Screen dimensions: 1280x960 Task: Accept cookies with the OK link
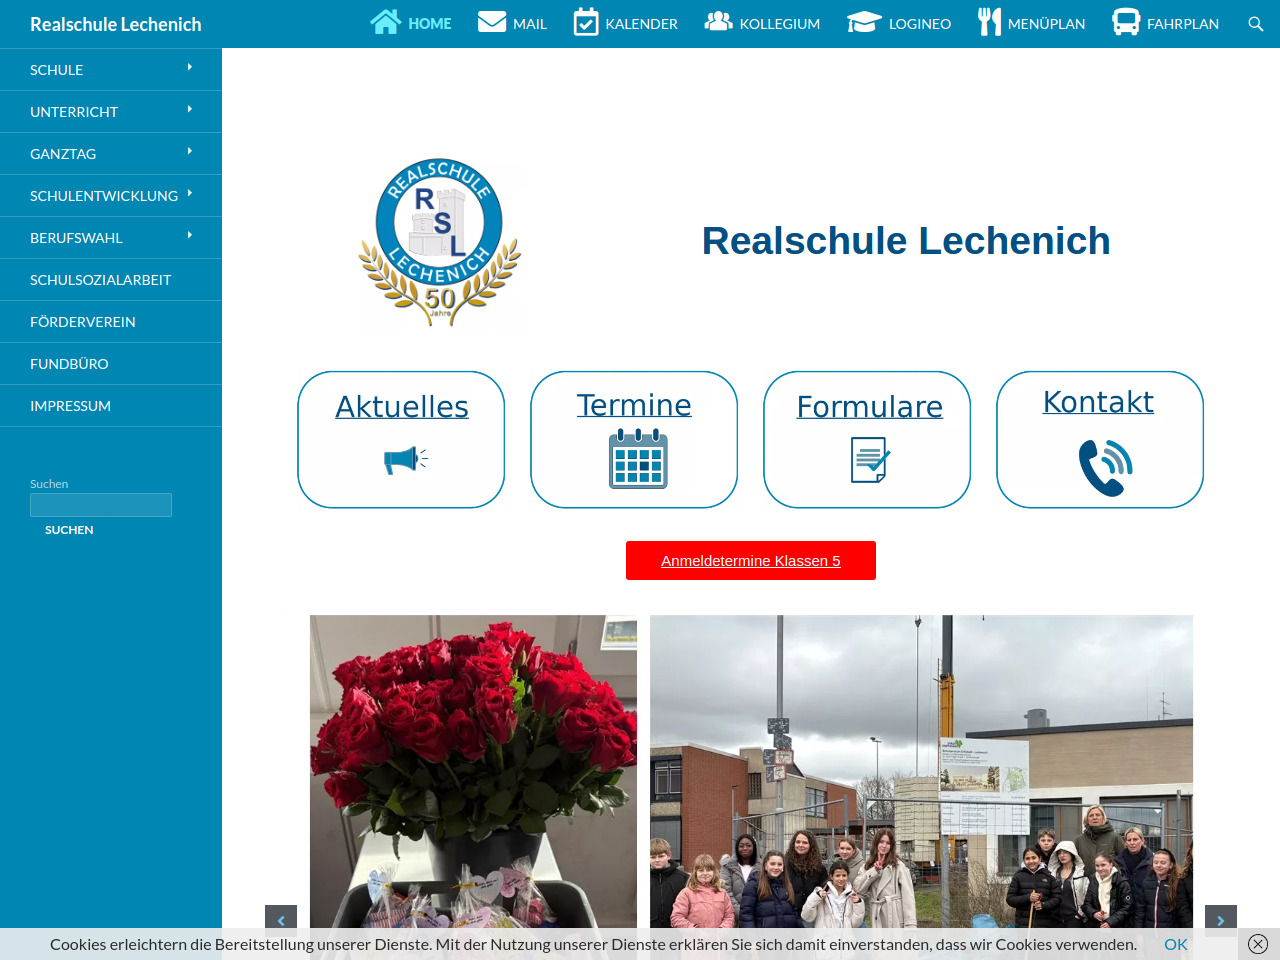[x=1175, y=944]
